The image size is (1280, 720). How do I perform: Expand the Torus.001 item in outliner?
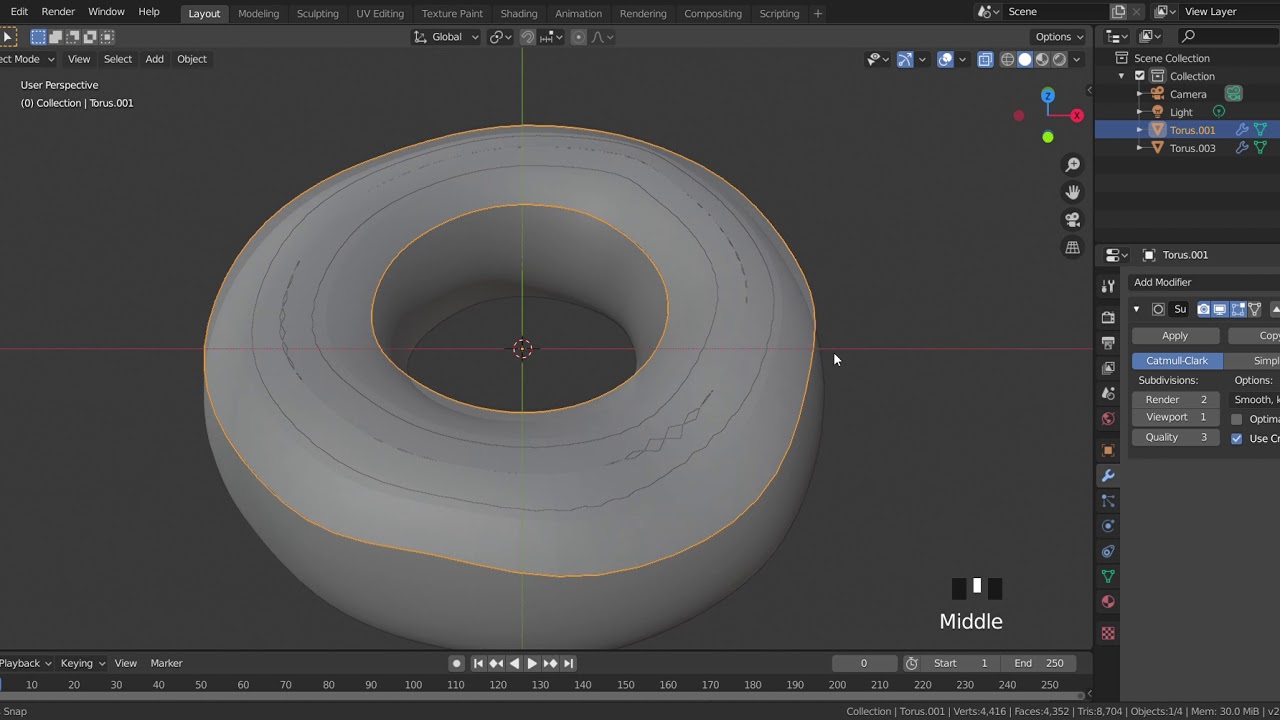click(x=1139, y=130)
